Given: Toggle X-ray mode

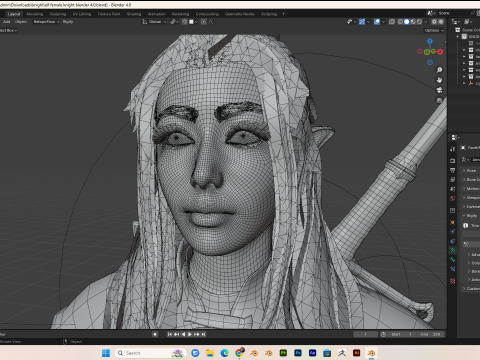Looking at the screenshot, I should click(392, 22).
